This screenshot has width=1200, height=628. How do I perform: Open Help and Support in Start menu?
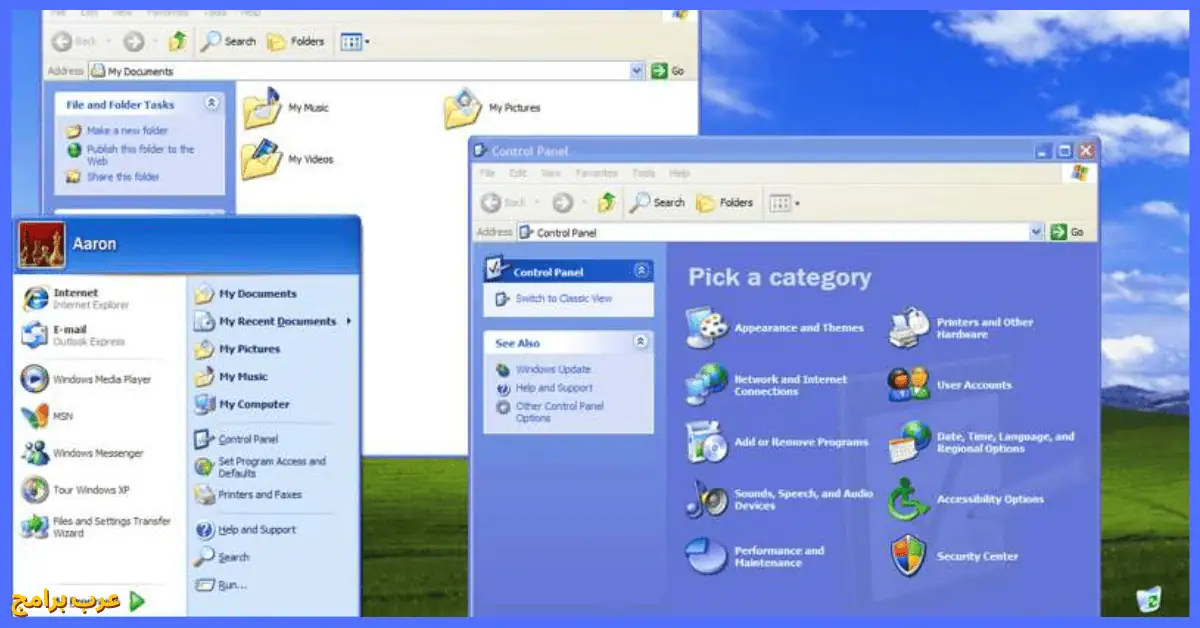pos(245,530)
